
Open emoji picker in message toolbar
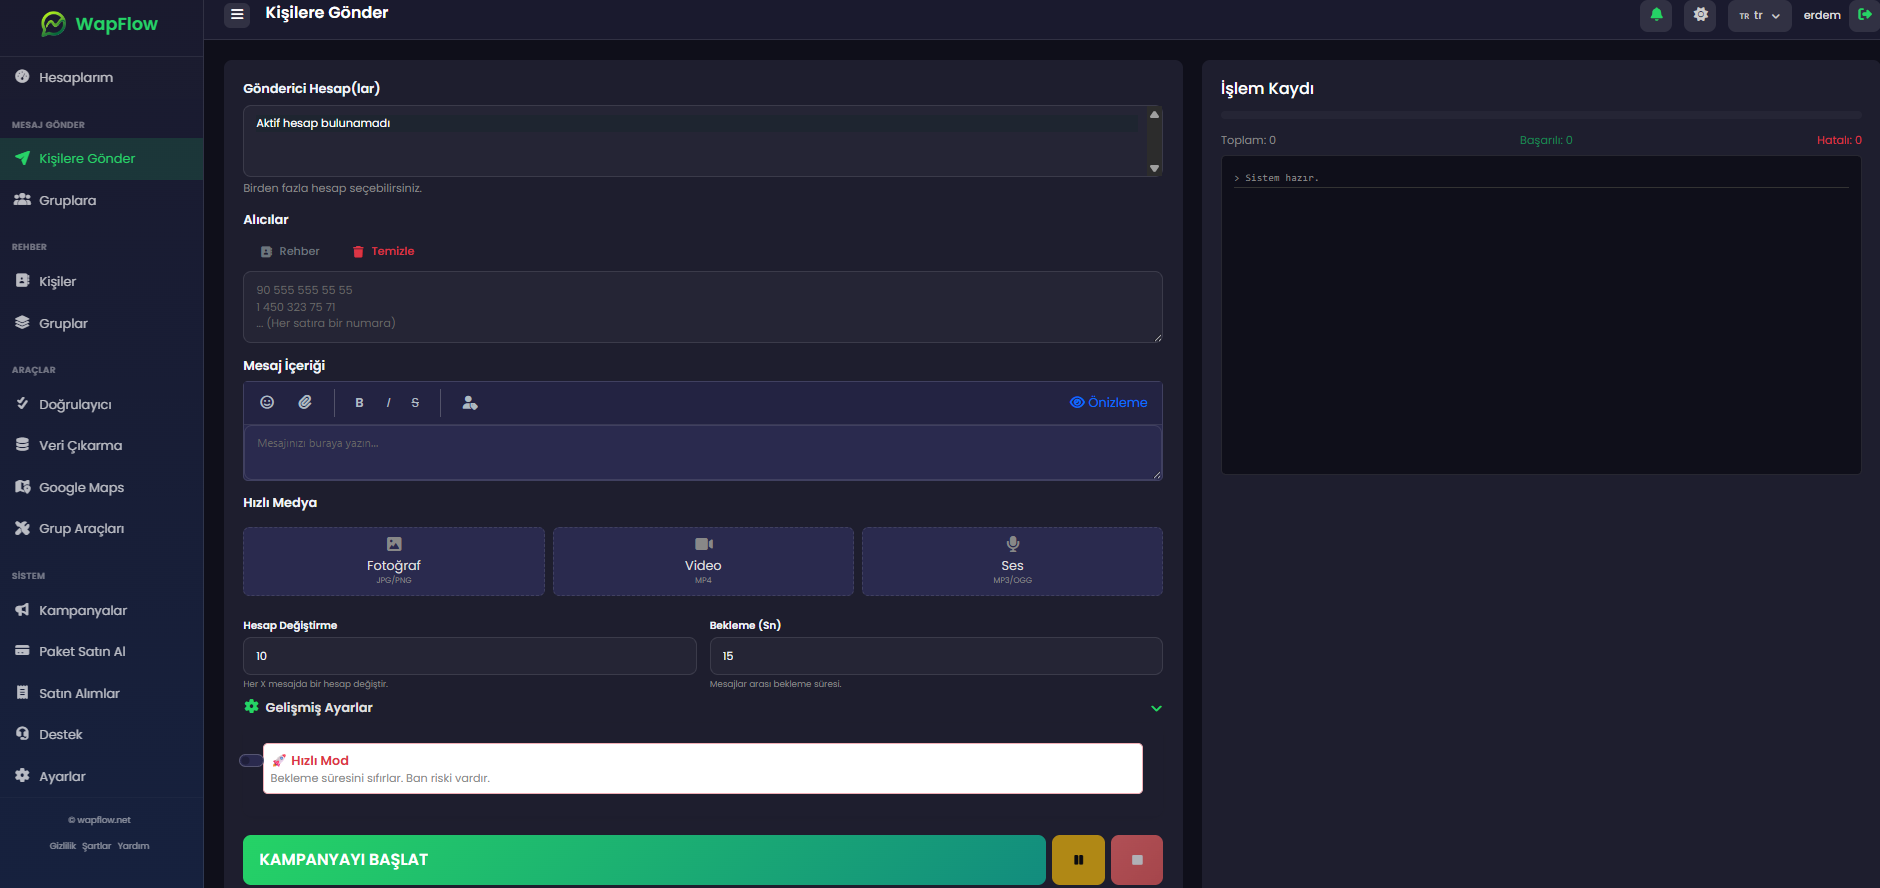(x=267, y=402)
